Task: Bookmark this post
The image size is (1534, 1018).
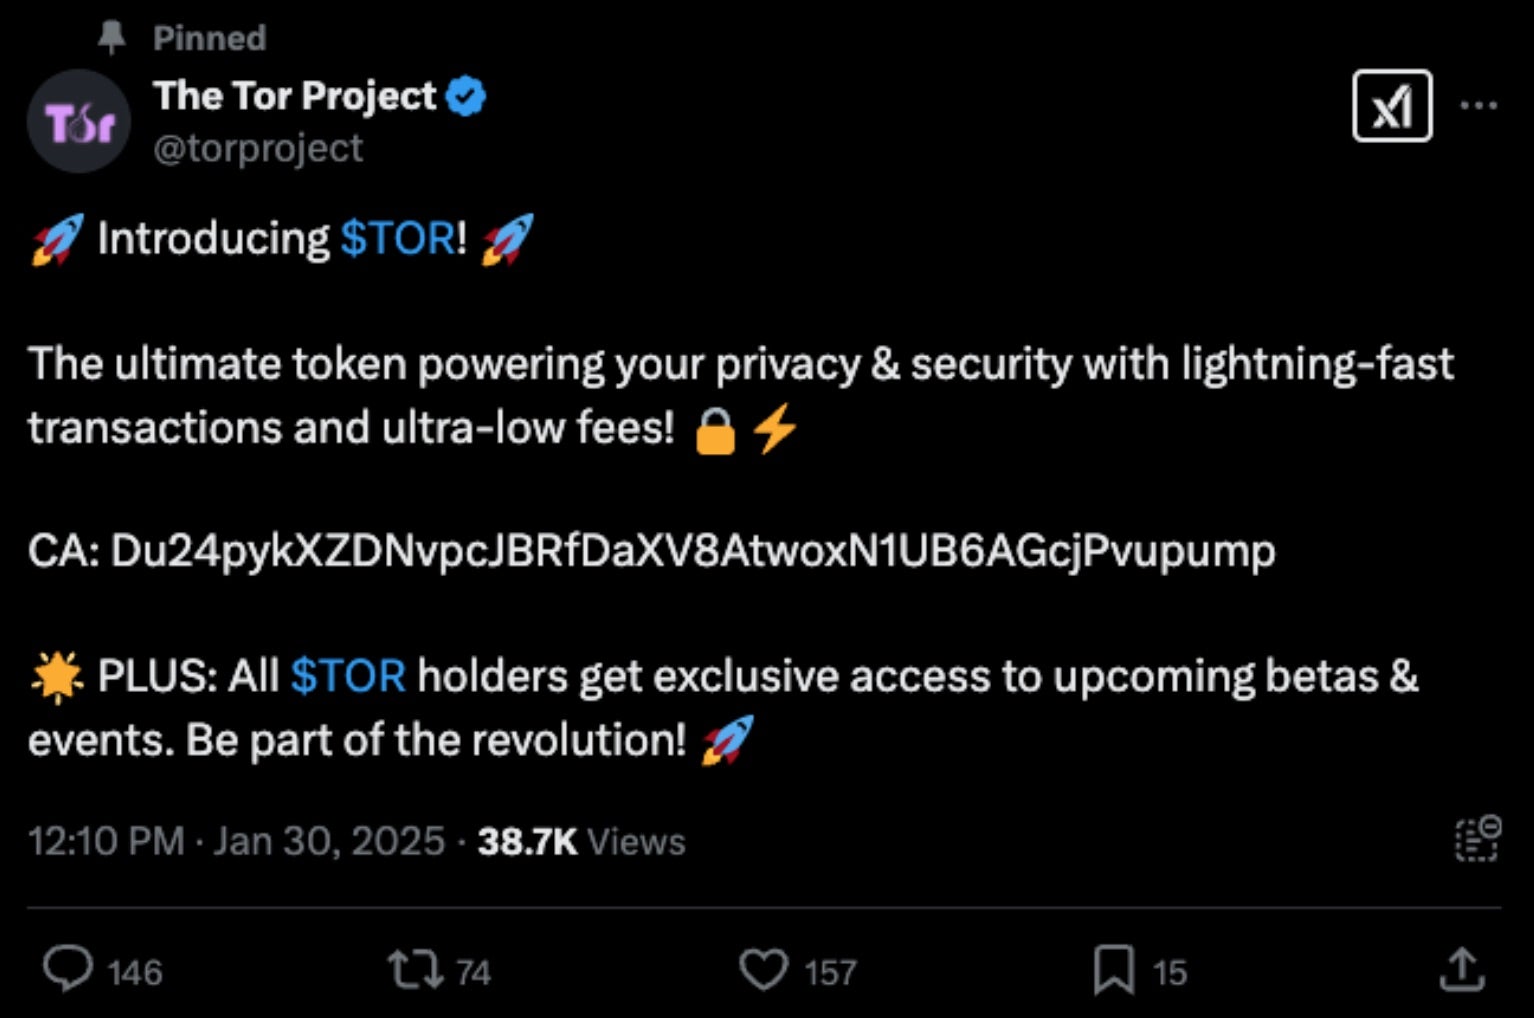Action: point(1113,970)
